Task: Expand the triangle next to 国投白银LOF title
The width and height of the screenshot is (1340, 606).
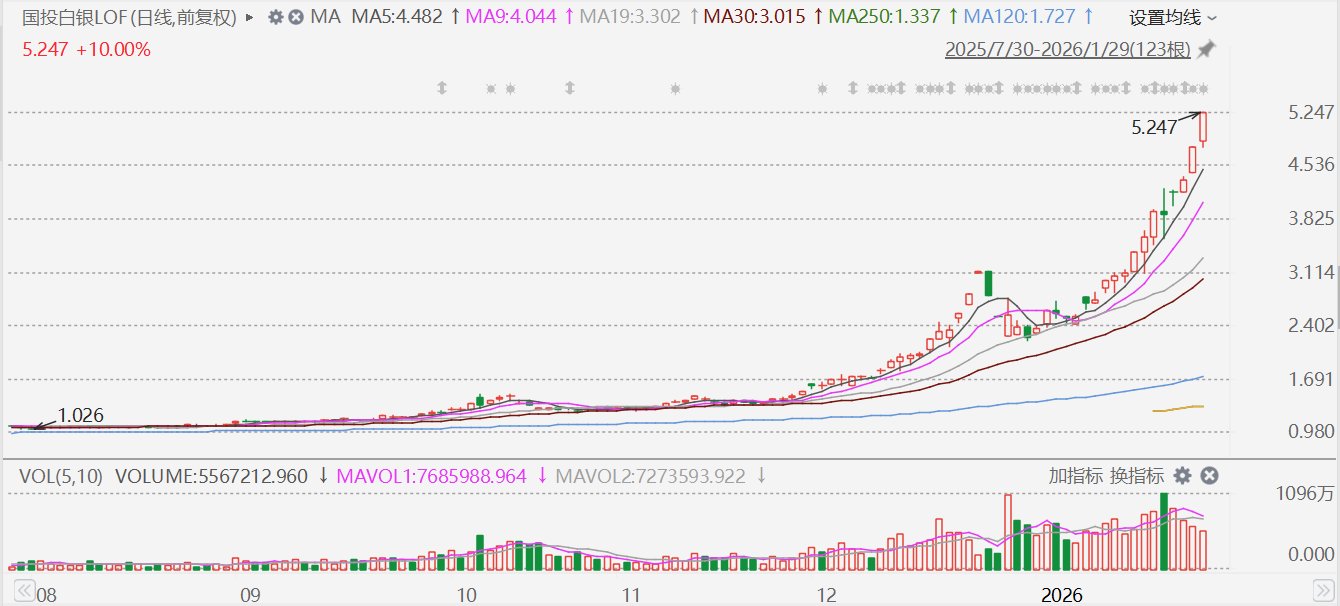Action: point(249,17)
